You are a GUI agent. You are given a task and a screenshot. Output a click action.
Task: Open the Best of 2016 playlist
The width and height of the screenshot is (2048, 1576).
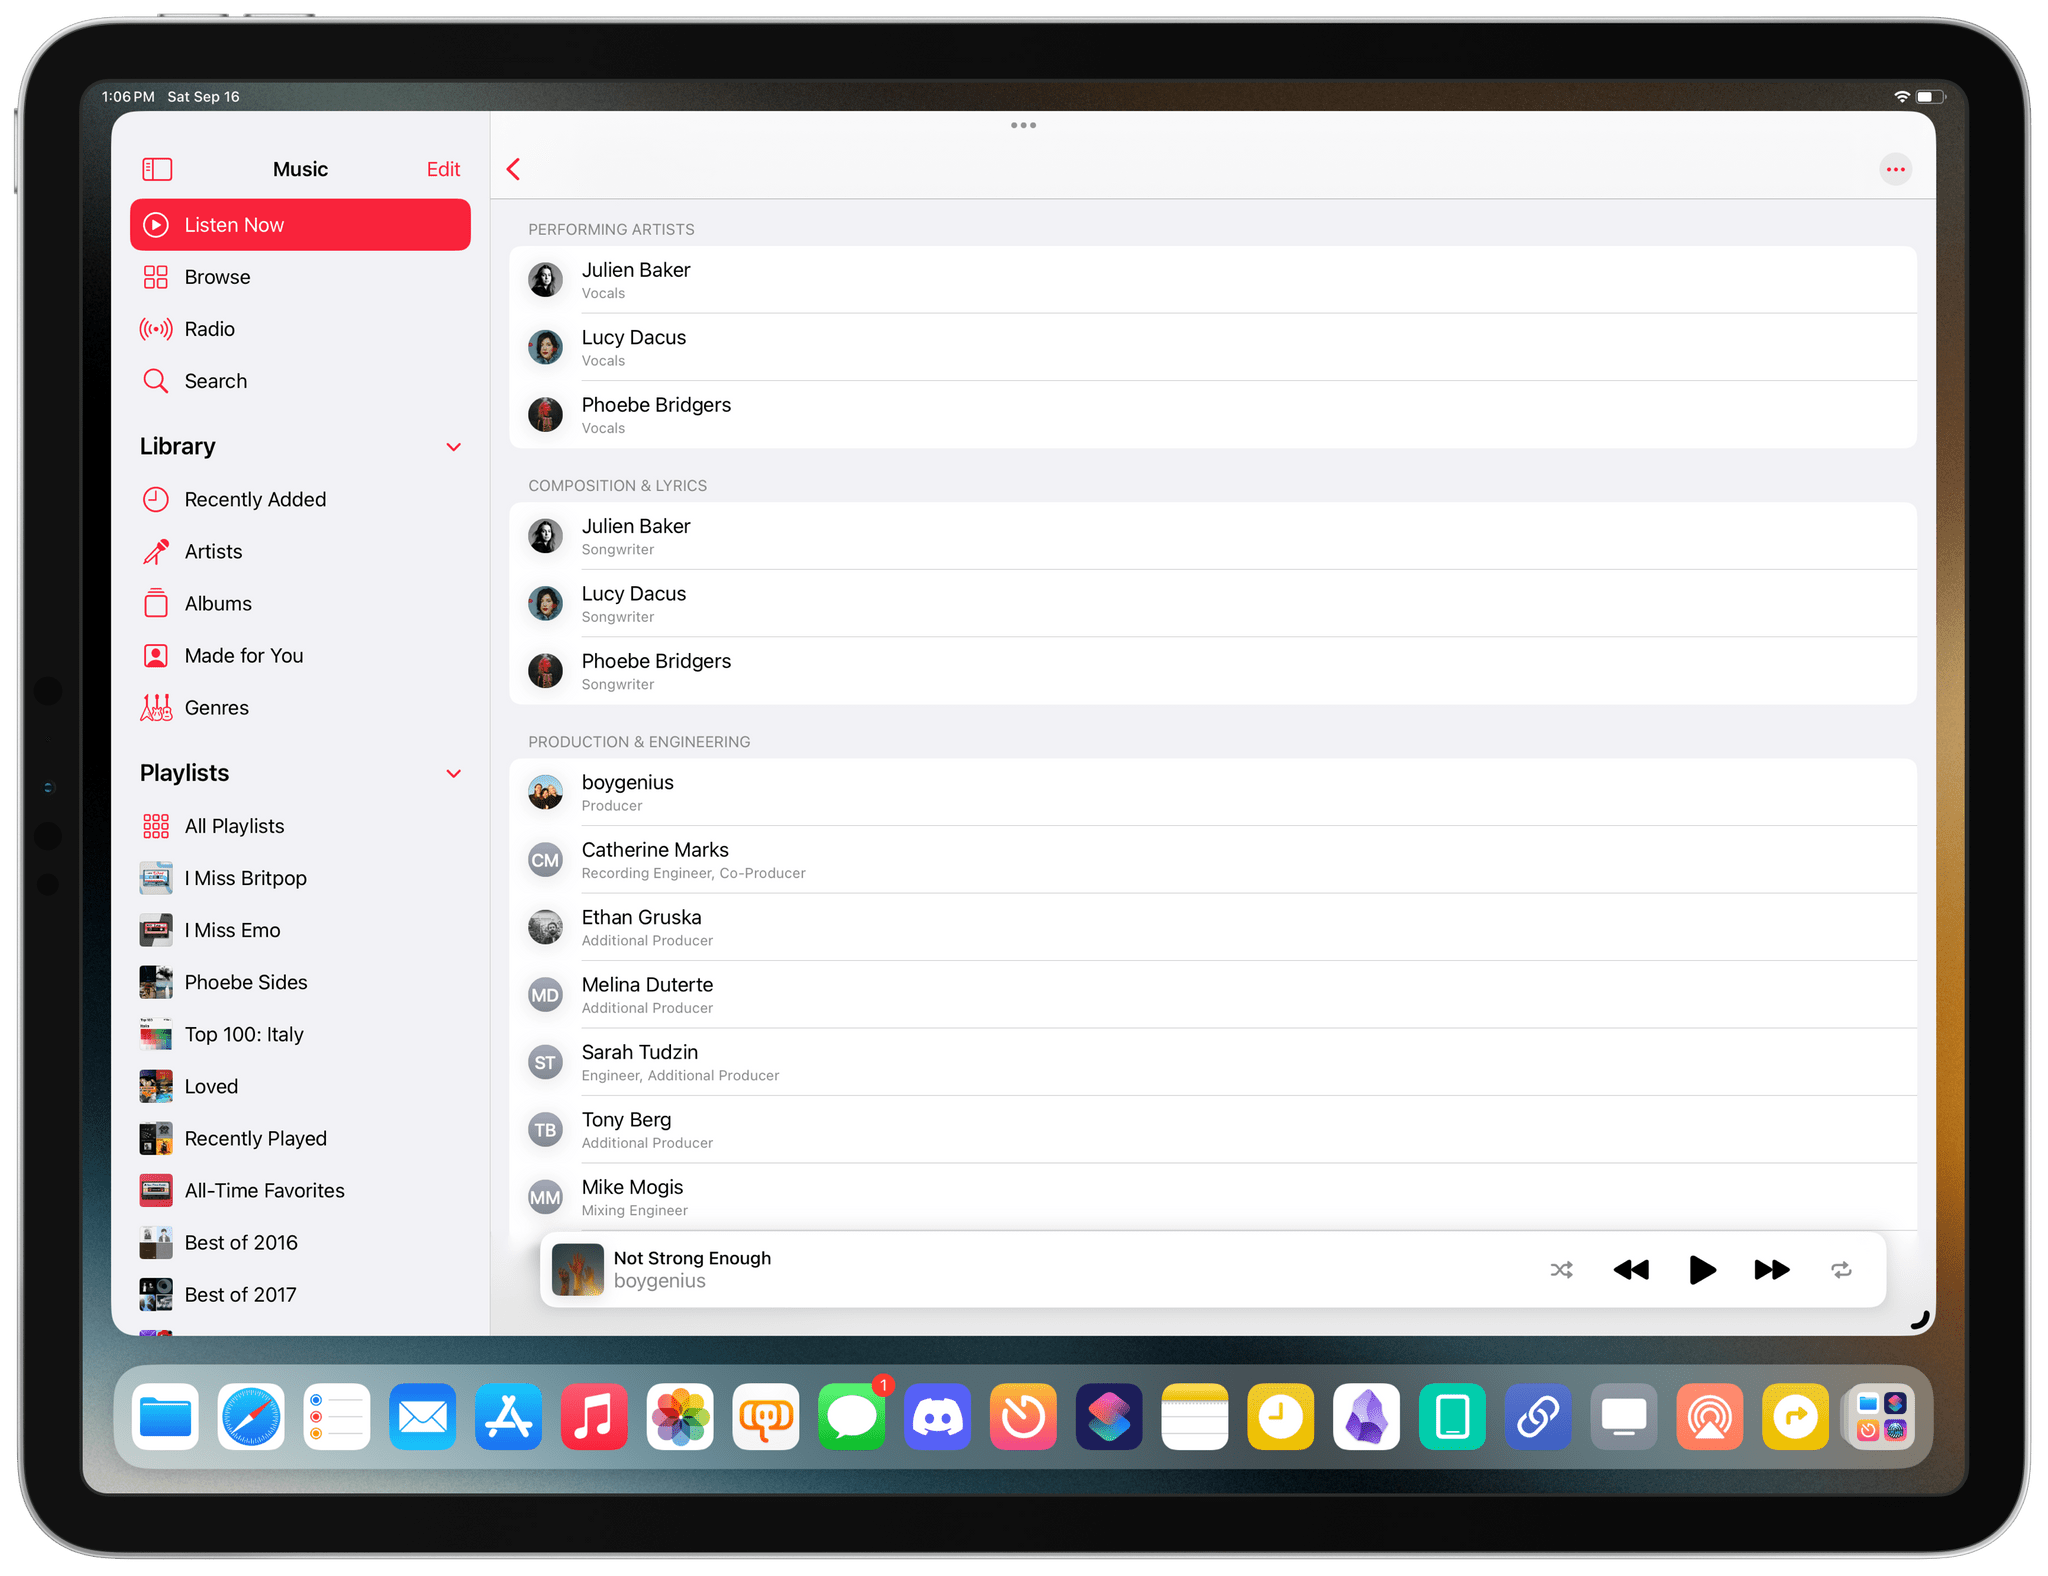pyautogui.click(x=300, y=1242)
